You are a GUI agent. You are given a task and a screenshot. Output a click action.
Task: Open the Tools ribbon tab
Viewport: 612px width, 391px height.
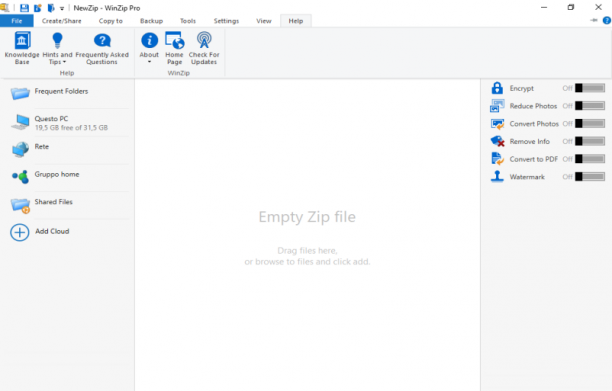point(188,21)
